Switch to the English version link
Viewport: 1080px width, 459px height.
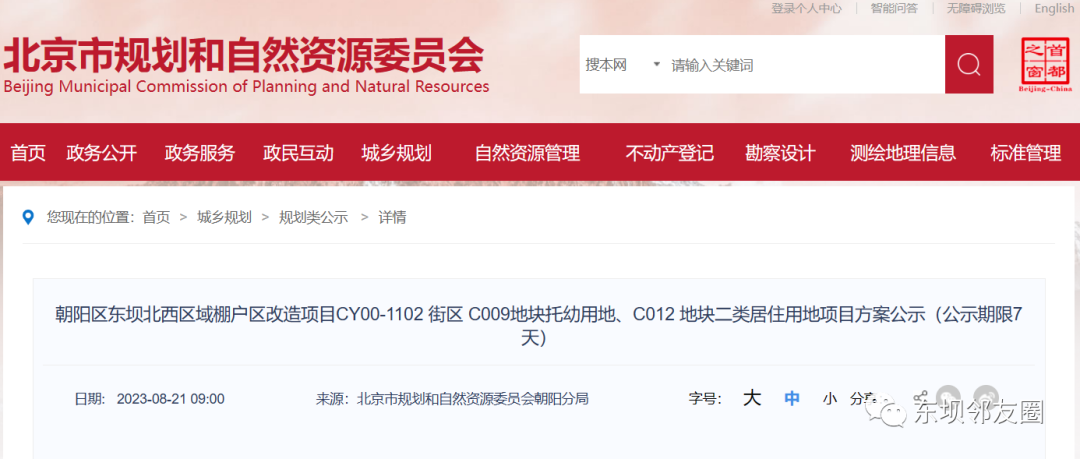click(x=1054, y=9)
